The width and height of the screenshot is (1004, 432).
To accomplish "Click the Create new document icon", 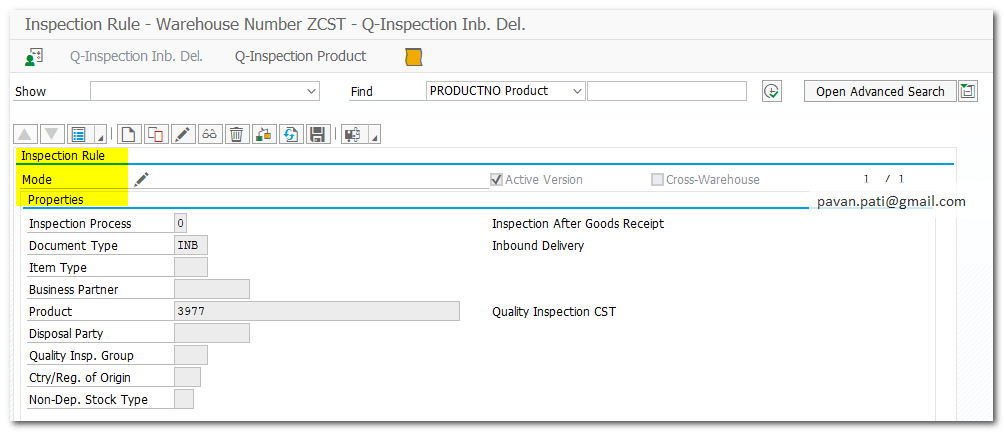I will (x=128, y=134).
